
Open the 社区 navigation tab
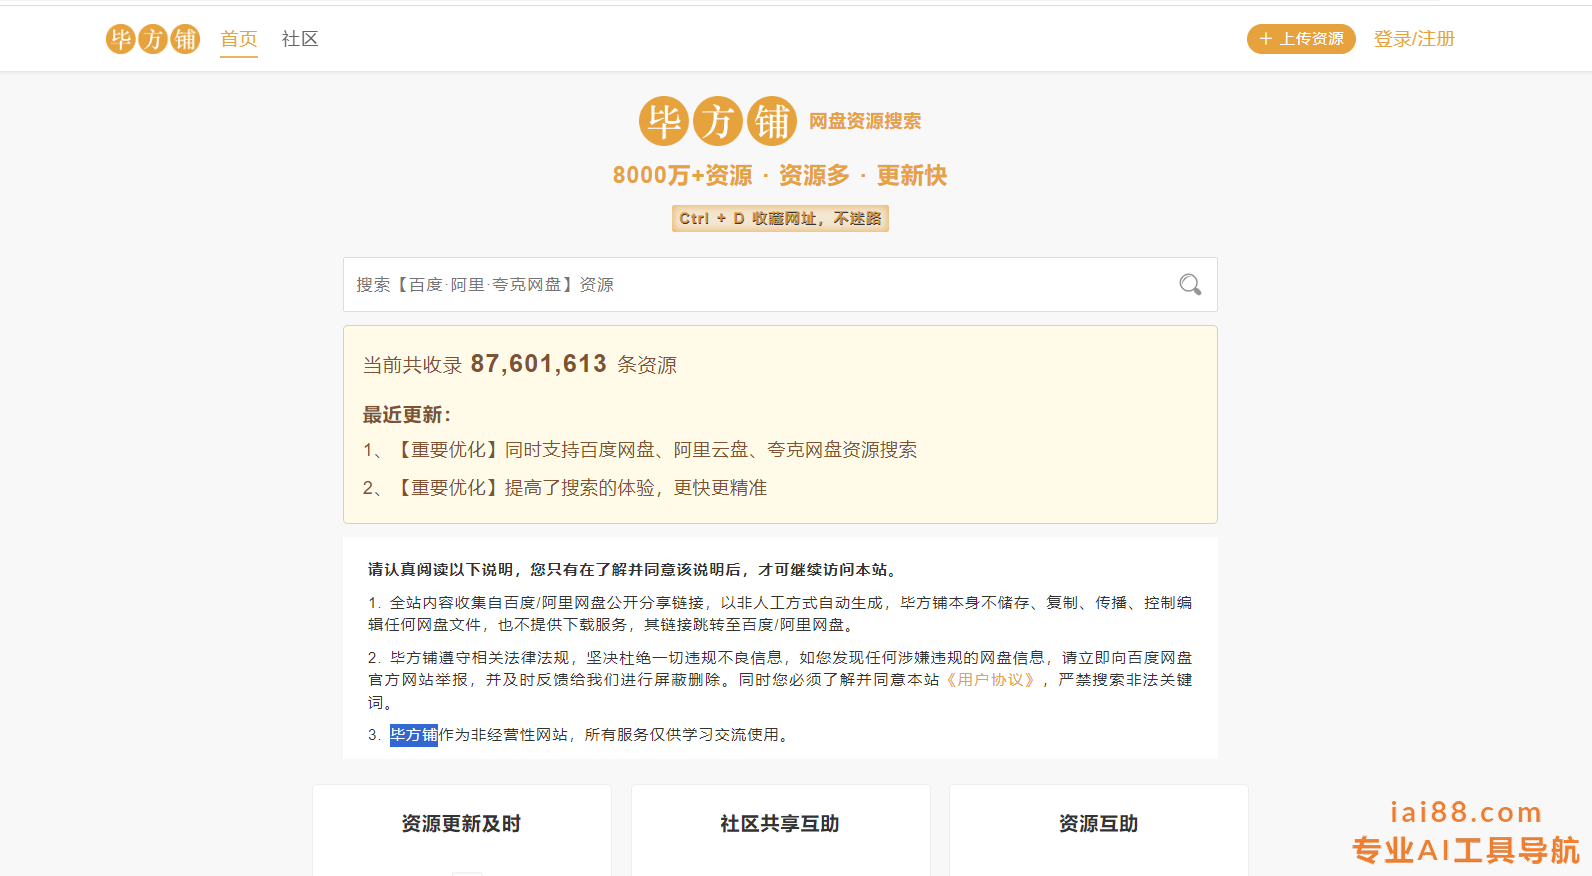click(300, 39)
